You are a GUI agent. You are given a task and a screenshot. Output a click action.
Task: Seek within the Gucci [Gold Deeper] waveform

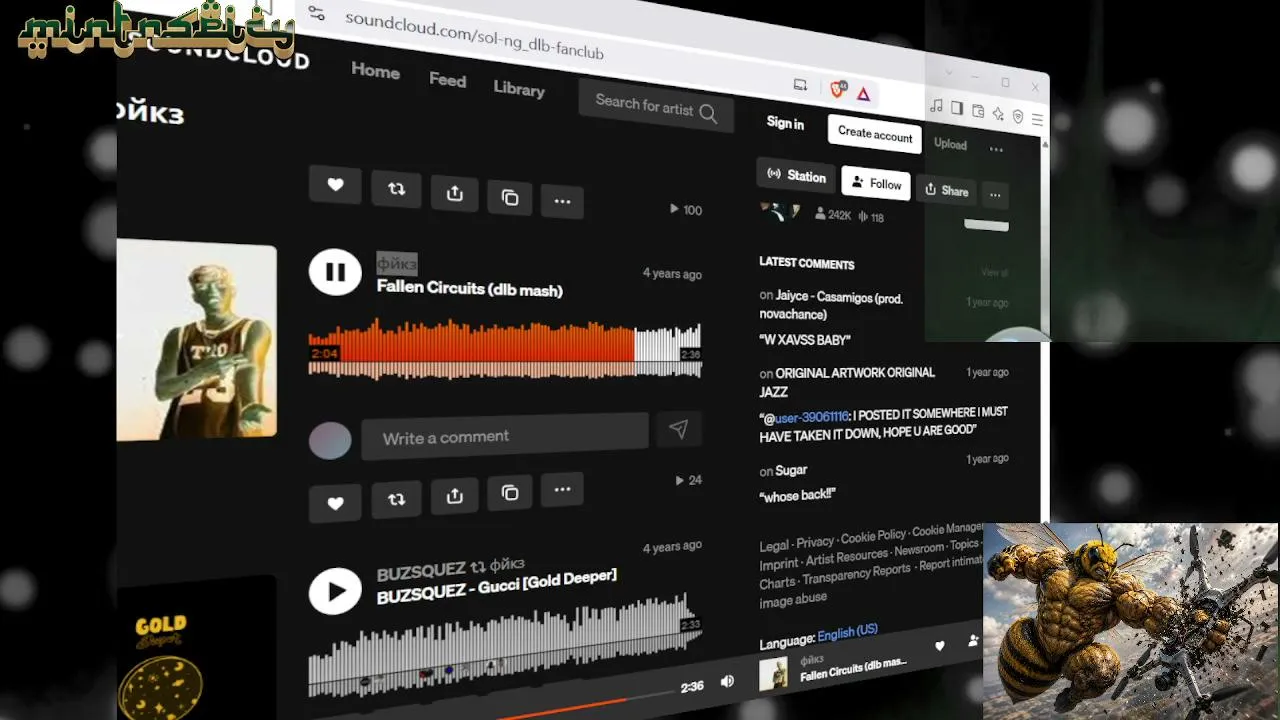[504, 646]
